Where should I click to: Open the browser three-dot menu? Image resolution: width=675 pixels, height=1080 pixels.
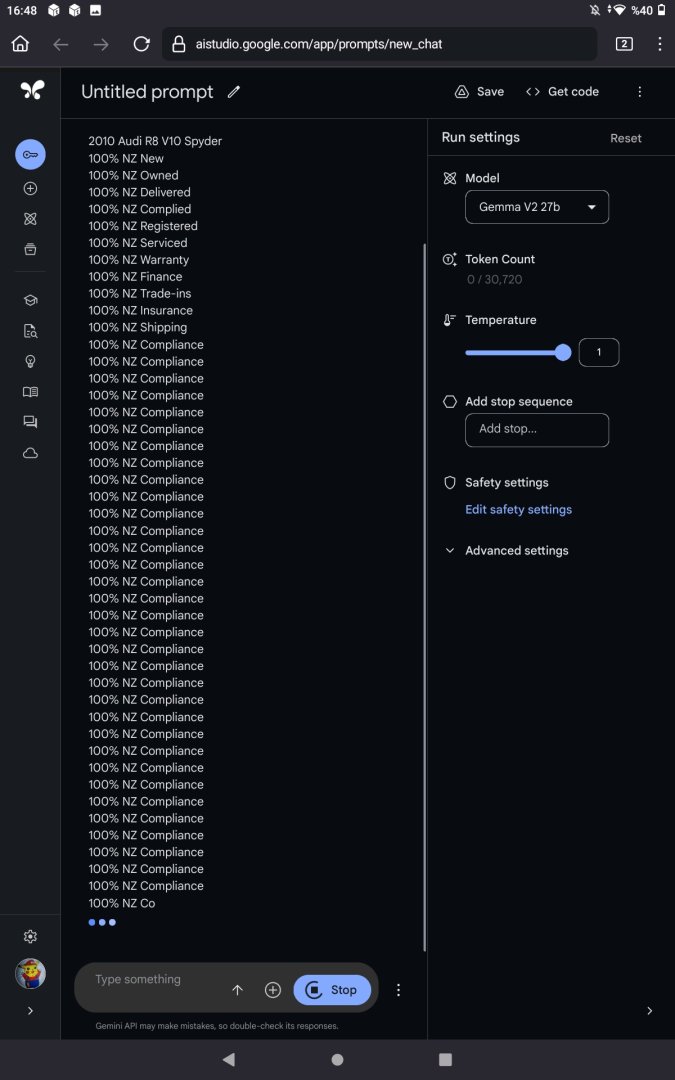point(660,44)
